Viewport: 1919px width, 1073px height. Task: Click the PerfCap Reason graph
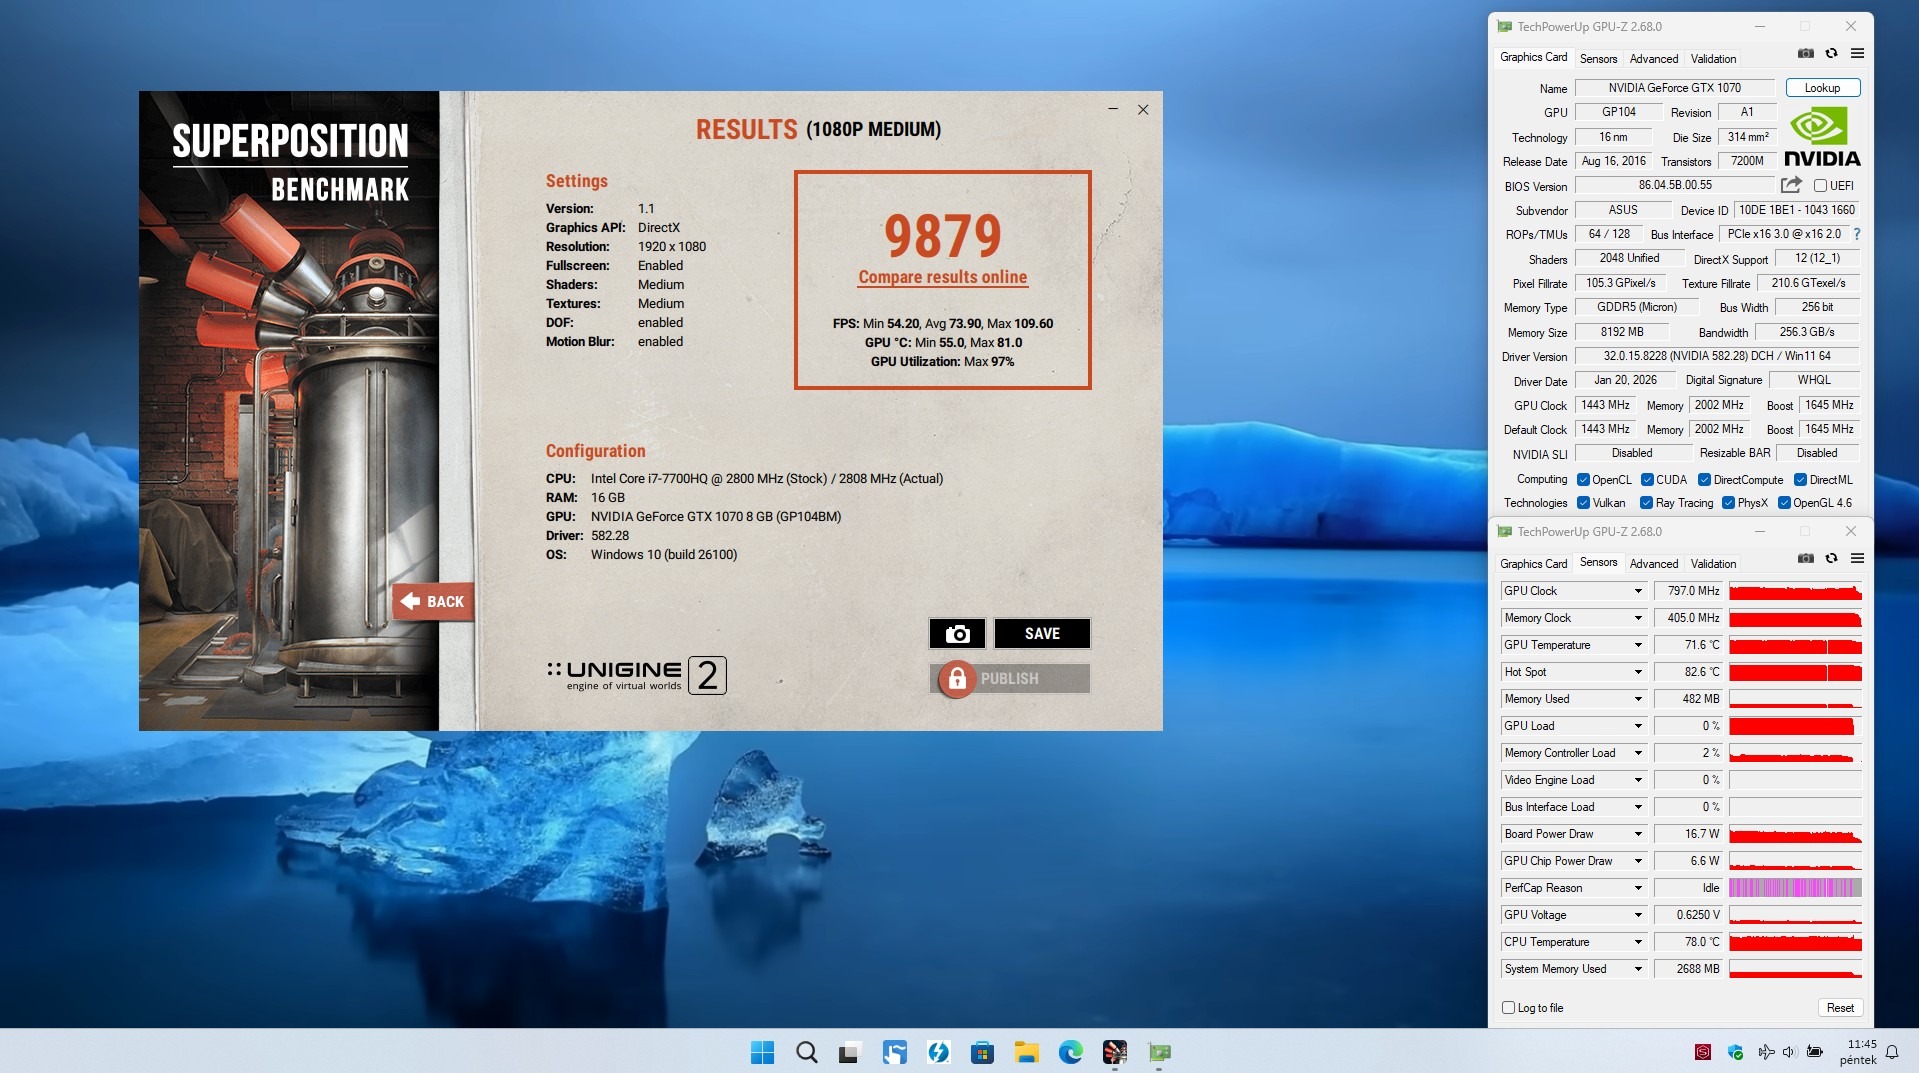click(1795, 888)
